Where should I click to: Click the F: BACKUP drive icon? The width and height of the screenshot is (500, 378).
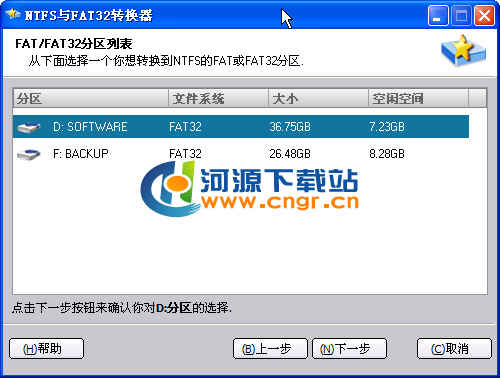pos(29,154)
